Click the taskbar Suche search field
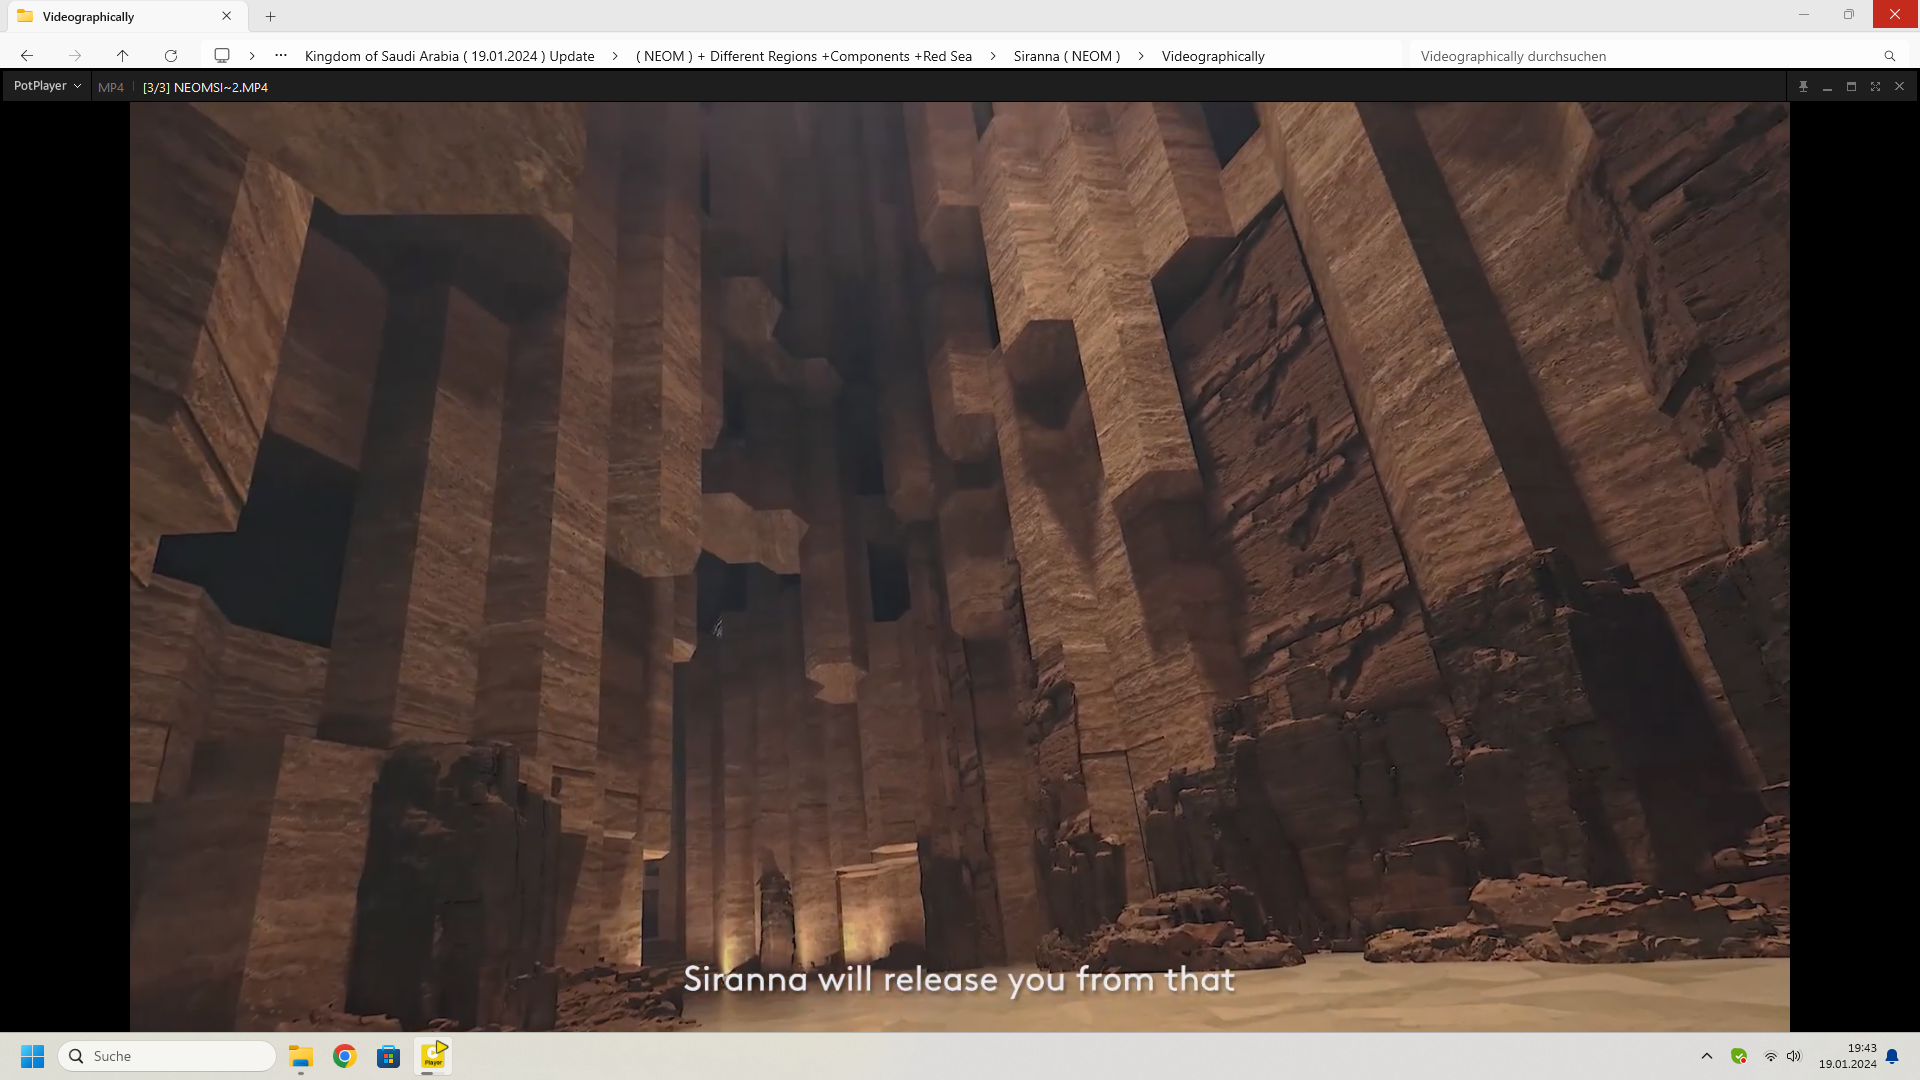The width and height of the screenshot is (1920, 1080). [167, 1056]
